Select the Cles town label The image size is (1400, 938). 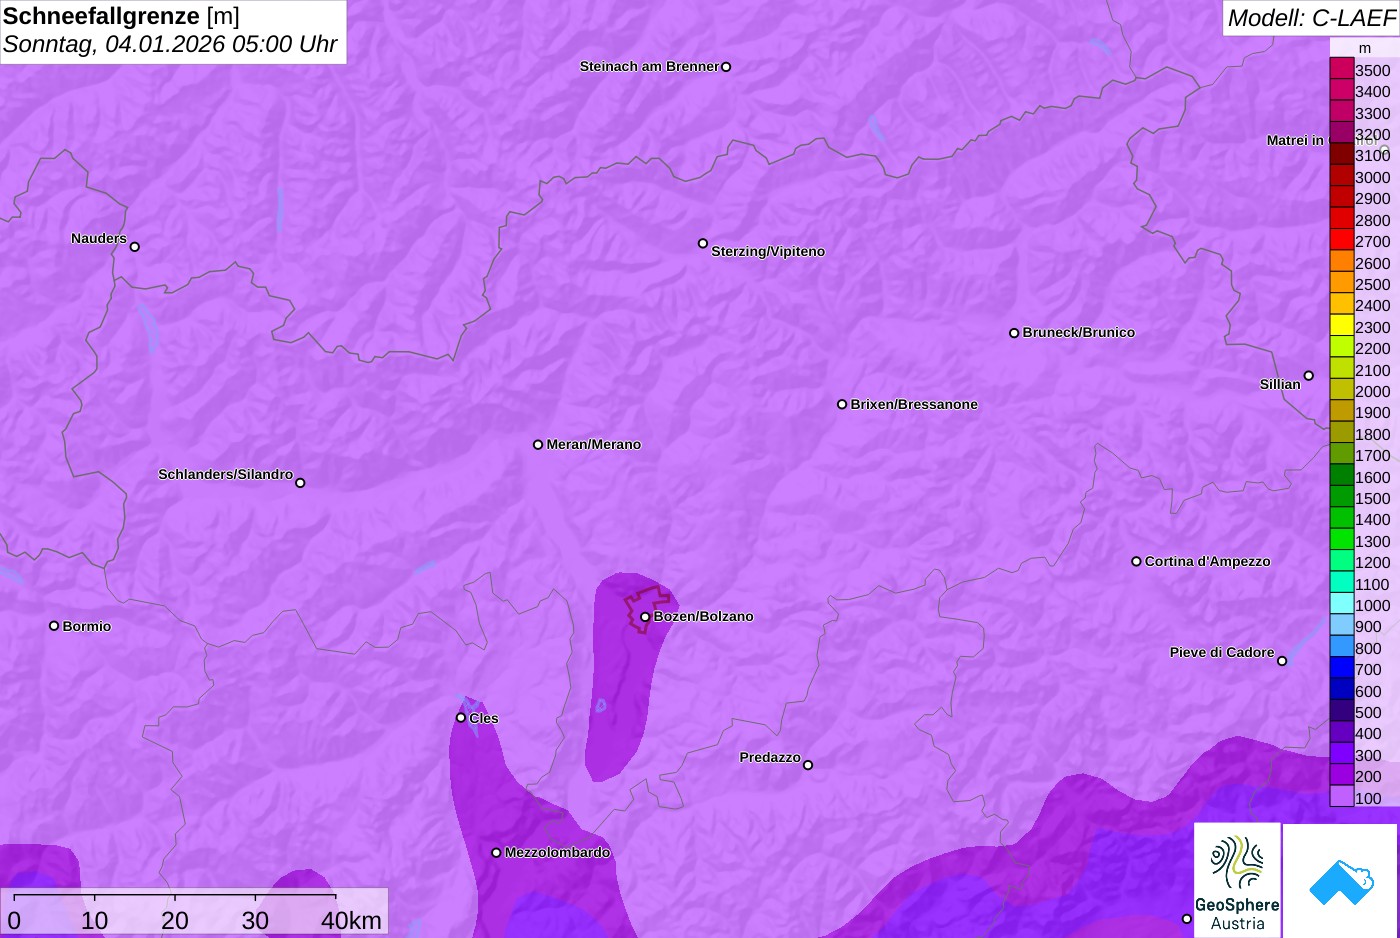coord(484,718)
